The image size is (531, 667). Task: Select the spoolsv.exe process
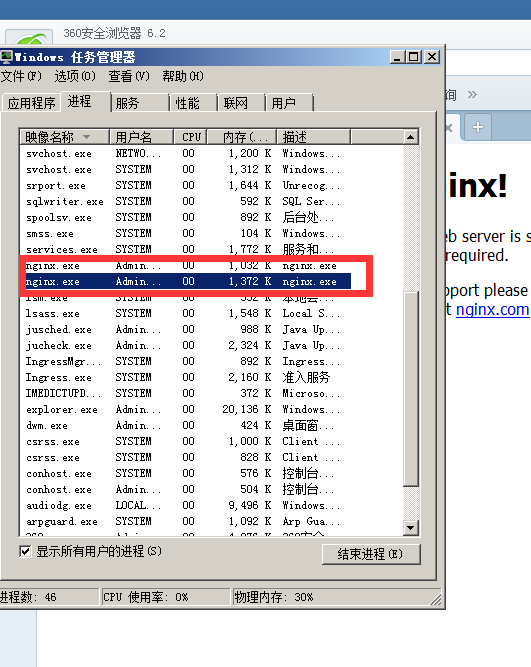(186, 217)
